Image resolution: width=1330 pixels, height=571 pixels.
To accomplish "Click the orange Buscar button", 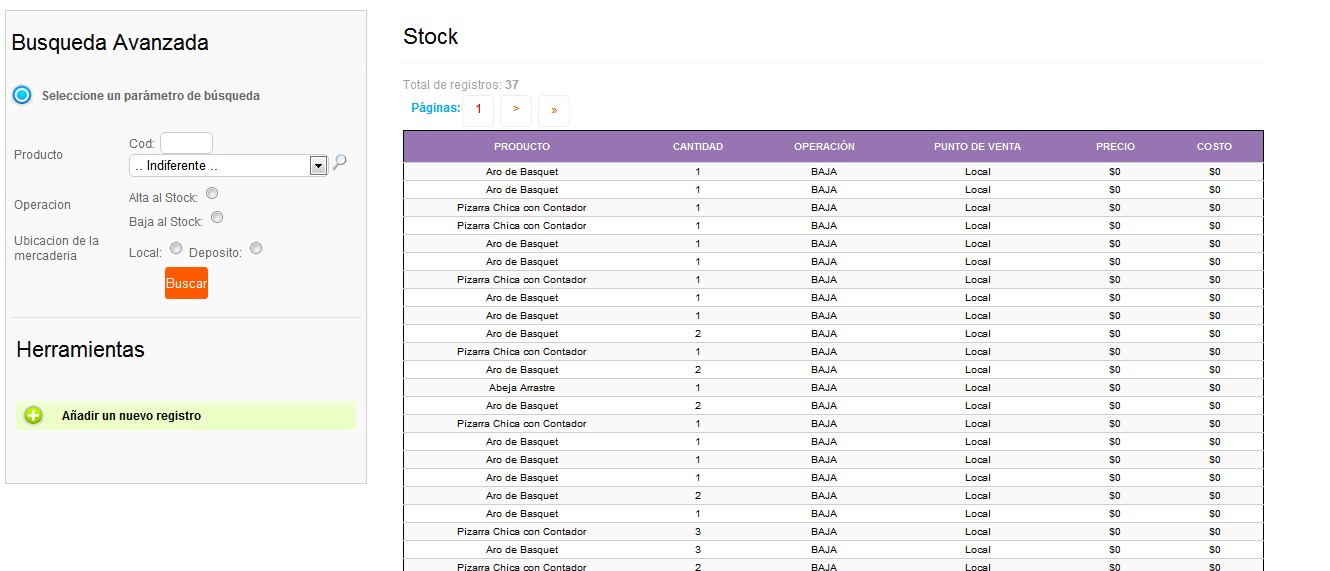I will point(186,283).
